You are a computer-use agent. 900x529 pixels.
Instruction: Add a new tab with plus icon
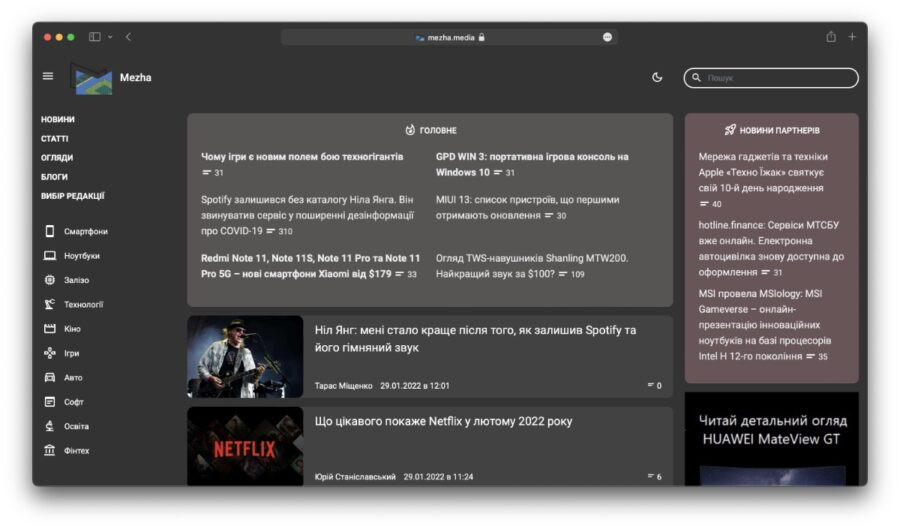tap(852, 37)
